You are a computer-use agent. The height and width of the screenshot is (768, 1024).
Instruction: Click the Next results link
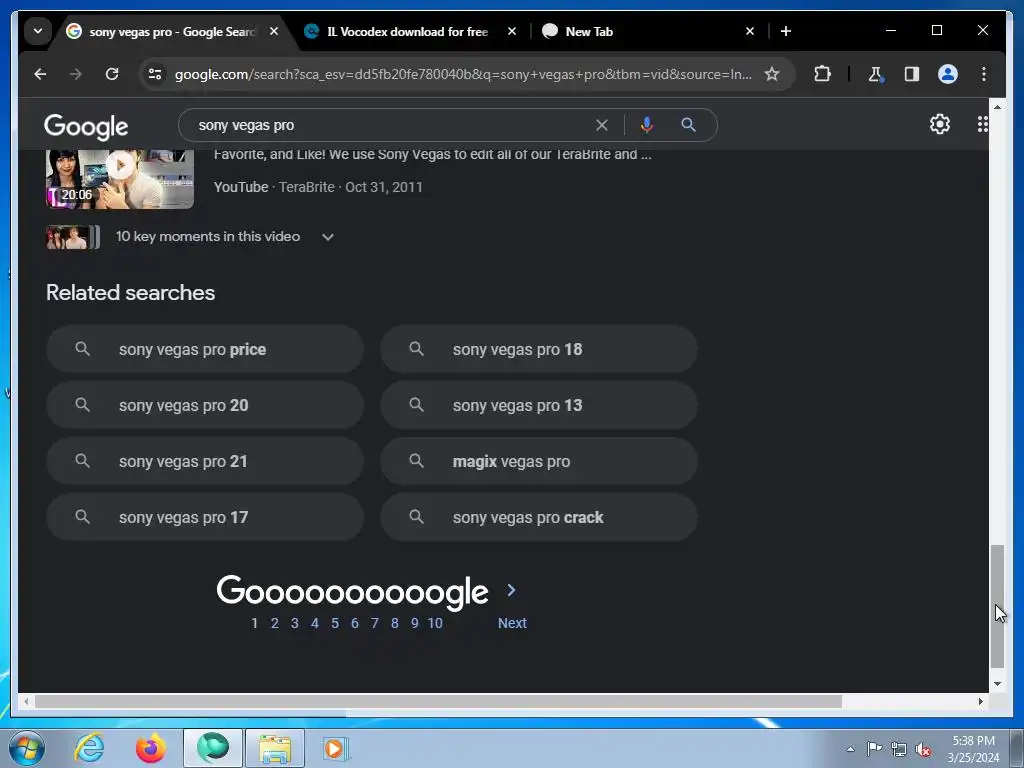512,623
